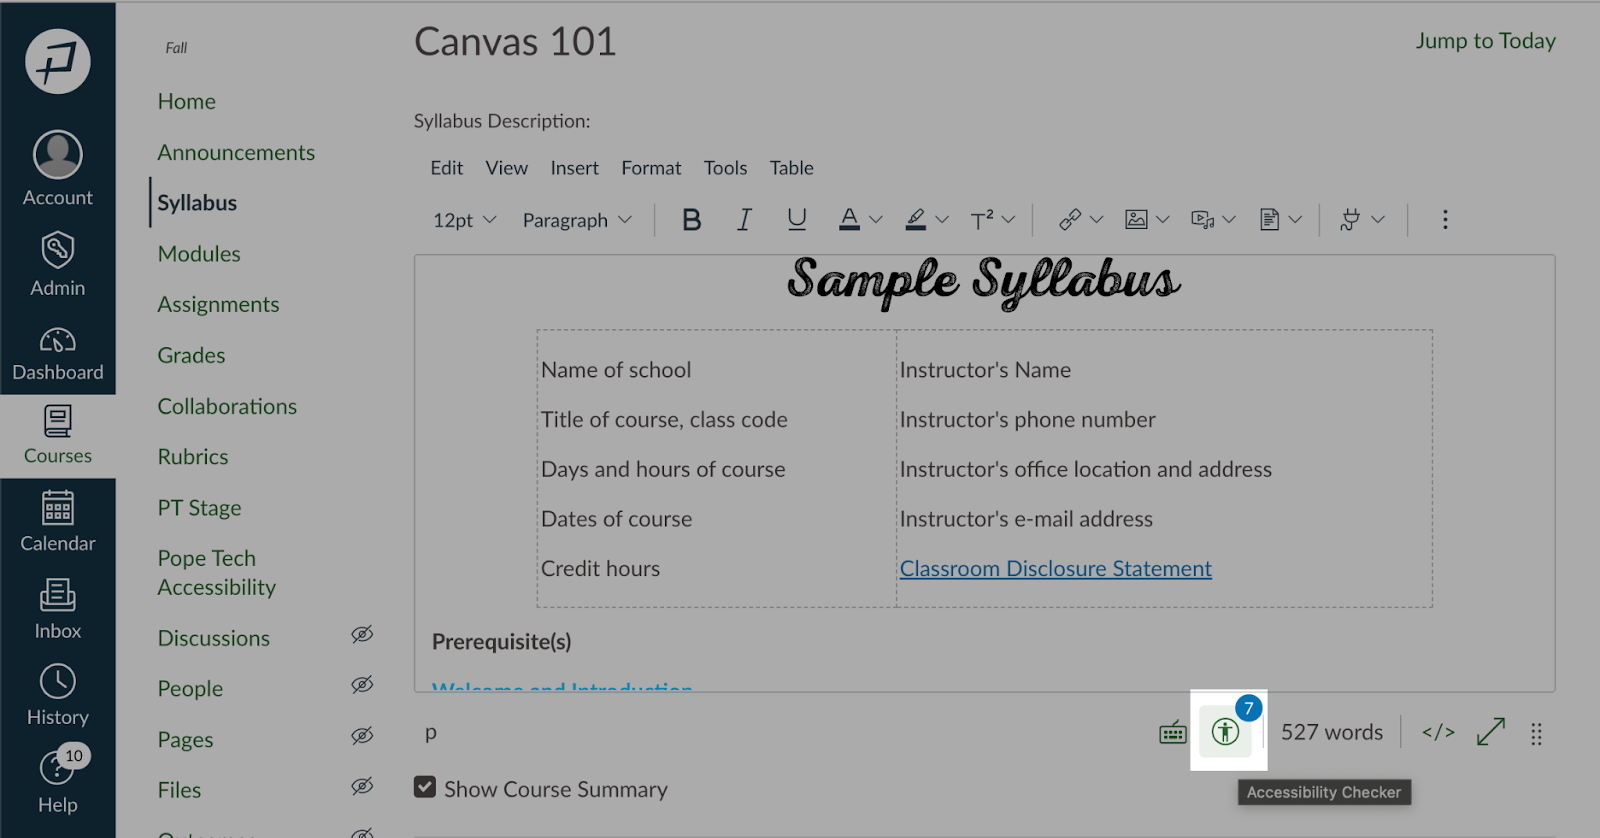Image resolution: width=1600 pixels, height=838 pixels.
Task: Open the Insert menu
Action: coord(575,168)
